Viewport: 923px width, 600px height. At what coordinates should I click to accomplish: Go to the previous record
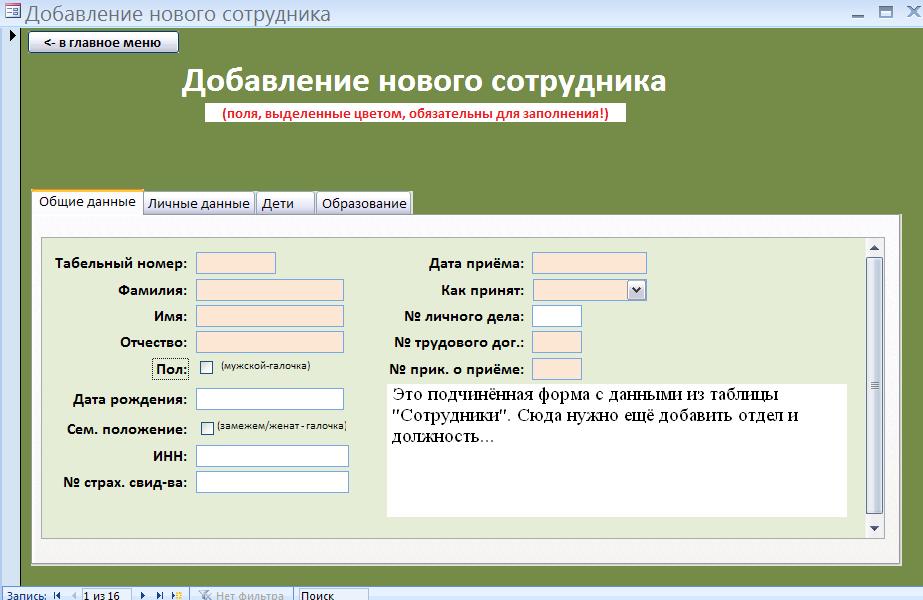[x=74, y=595]
